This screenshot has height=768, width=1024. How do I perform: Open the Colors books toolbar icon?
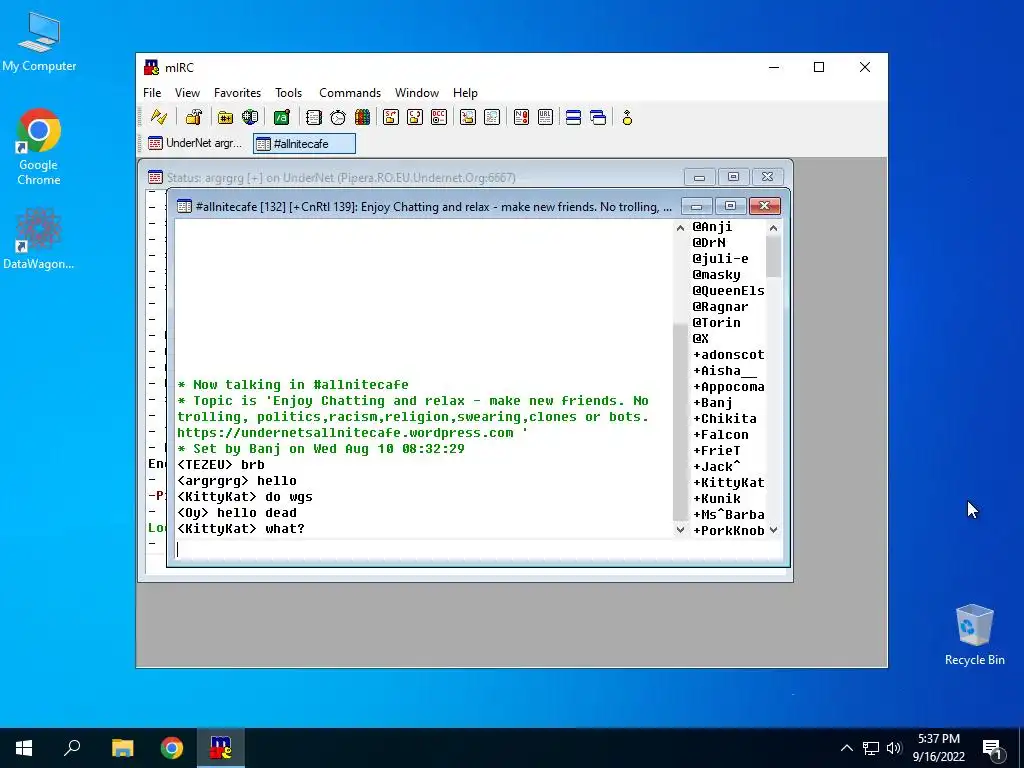point(362,118)
